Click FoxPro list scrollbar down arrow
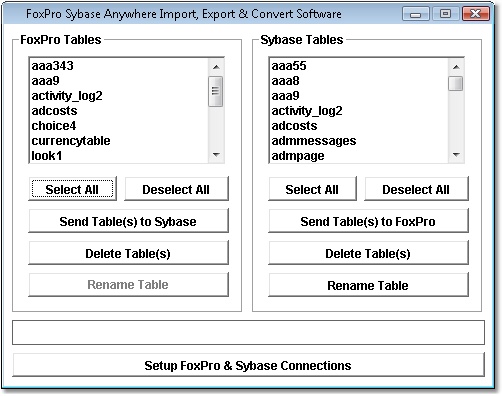 click(216, 154)
